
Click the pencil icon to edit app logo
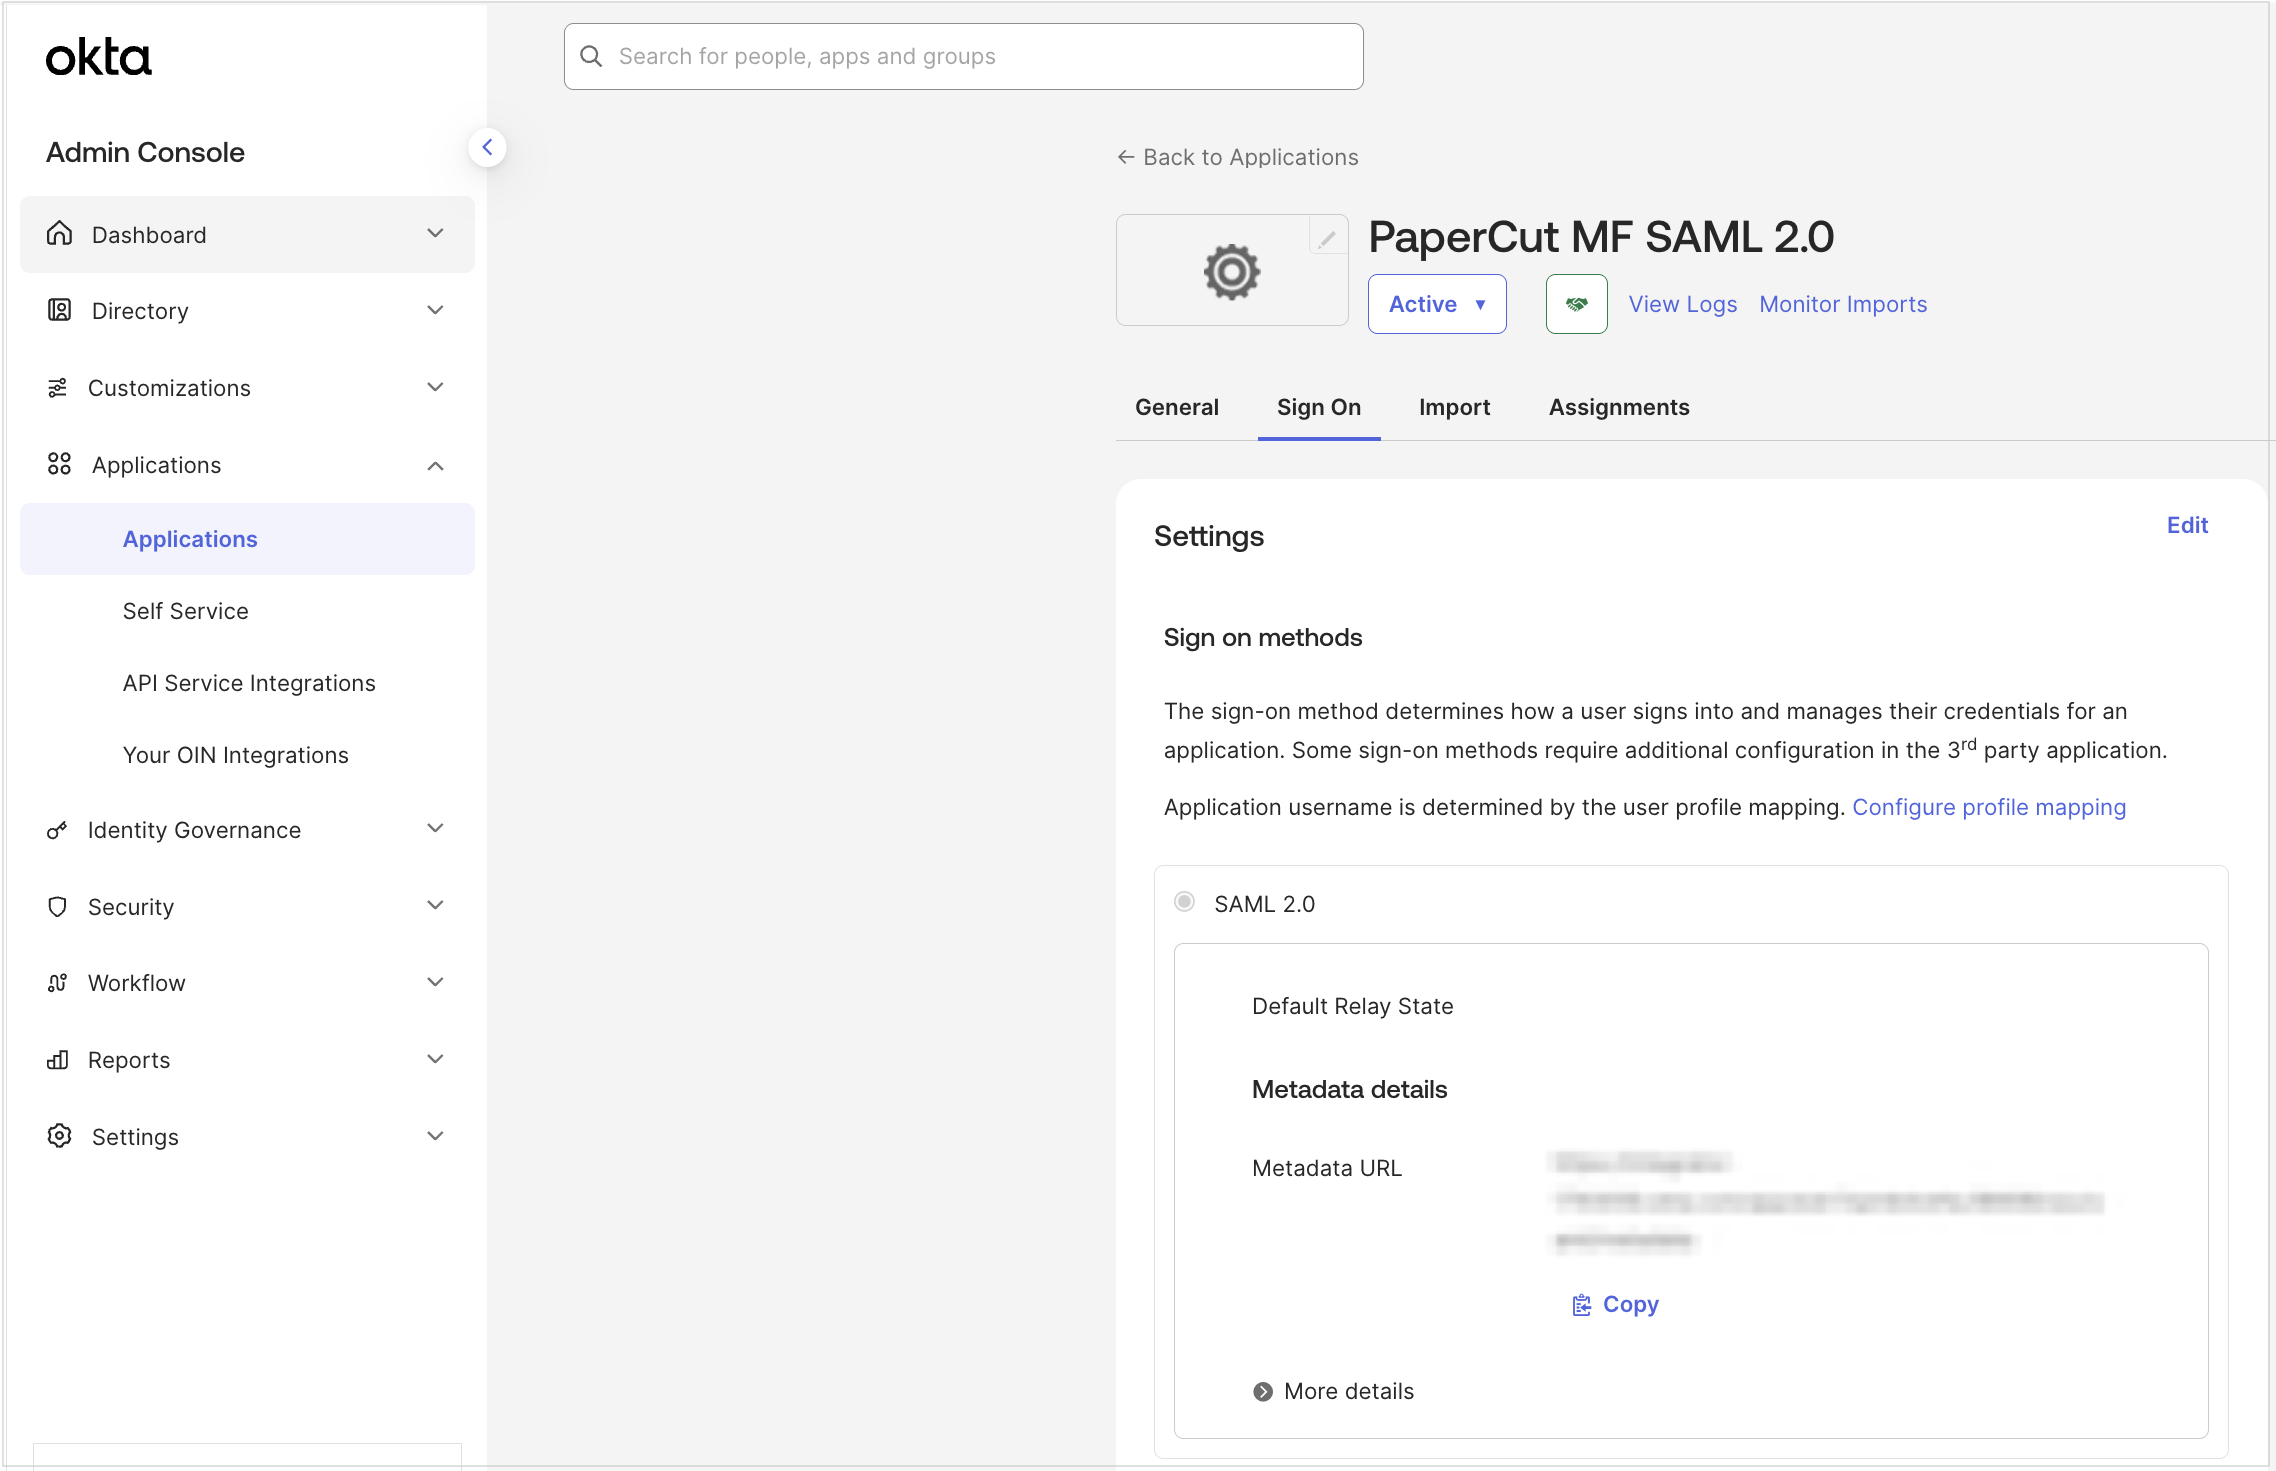click(x=1327, y=238)
